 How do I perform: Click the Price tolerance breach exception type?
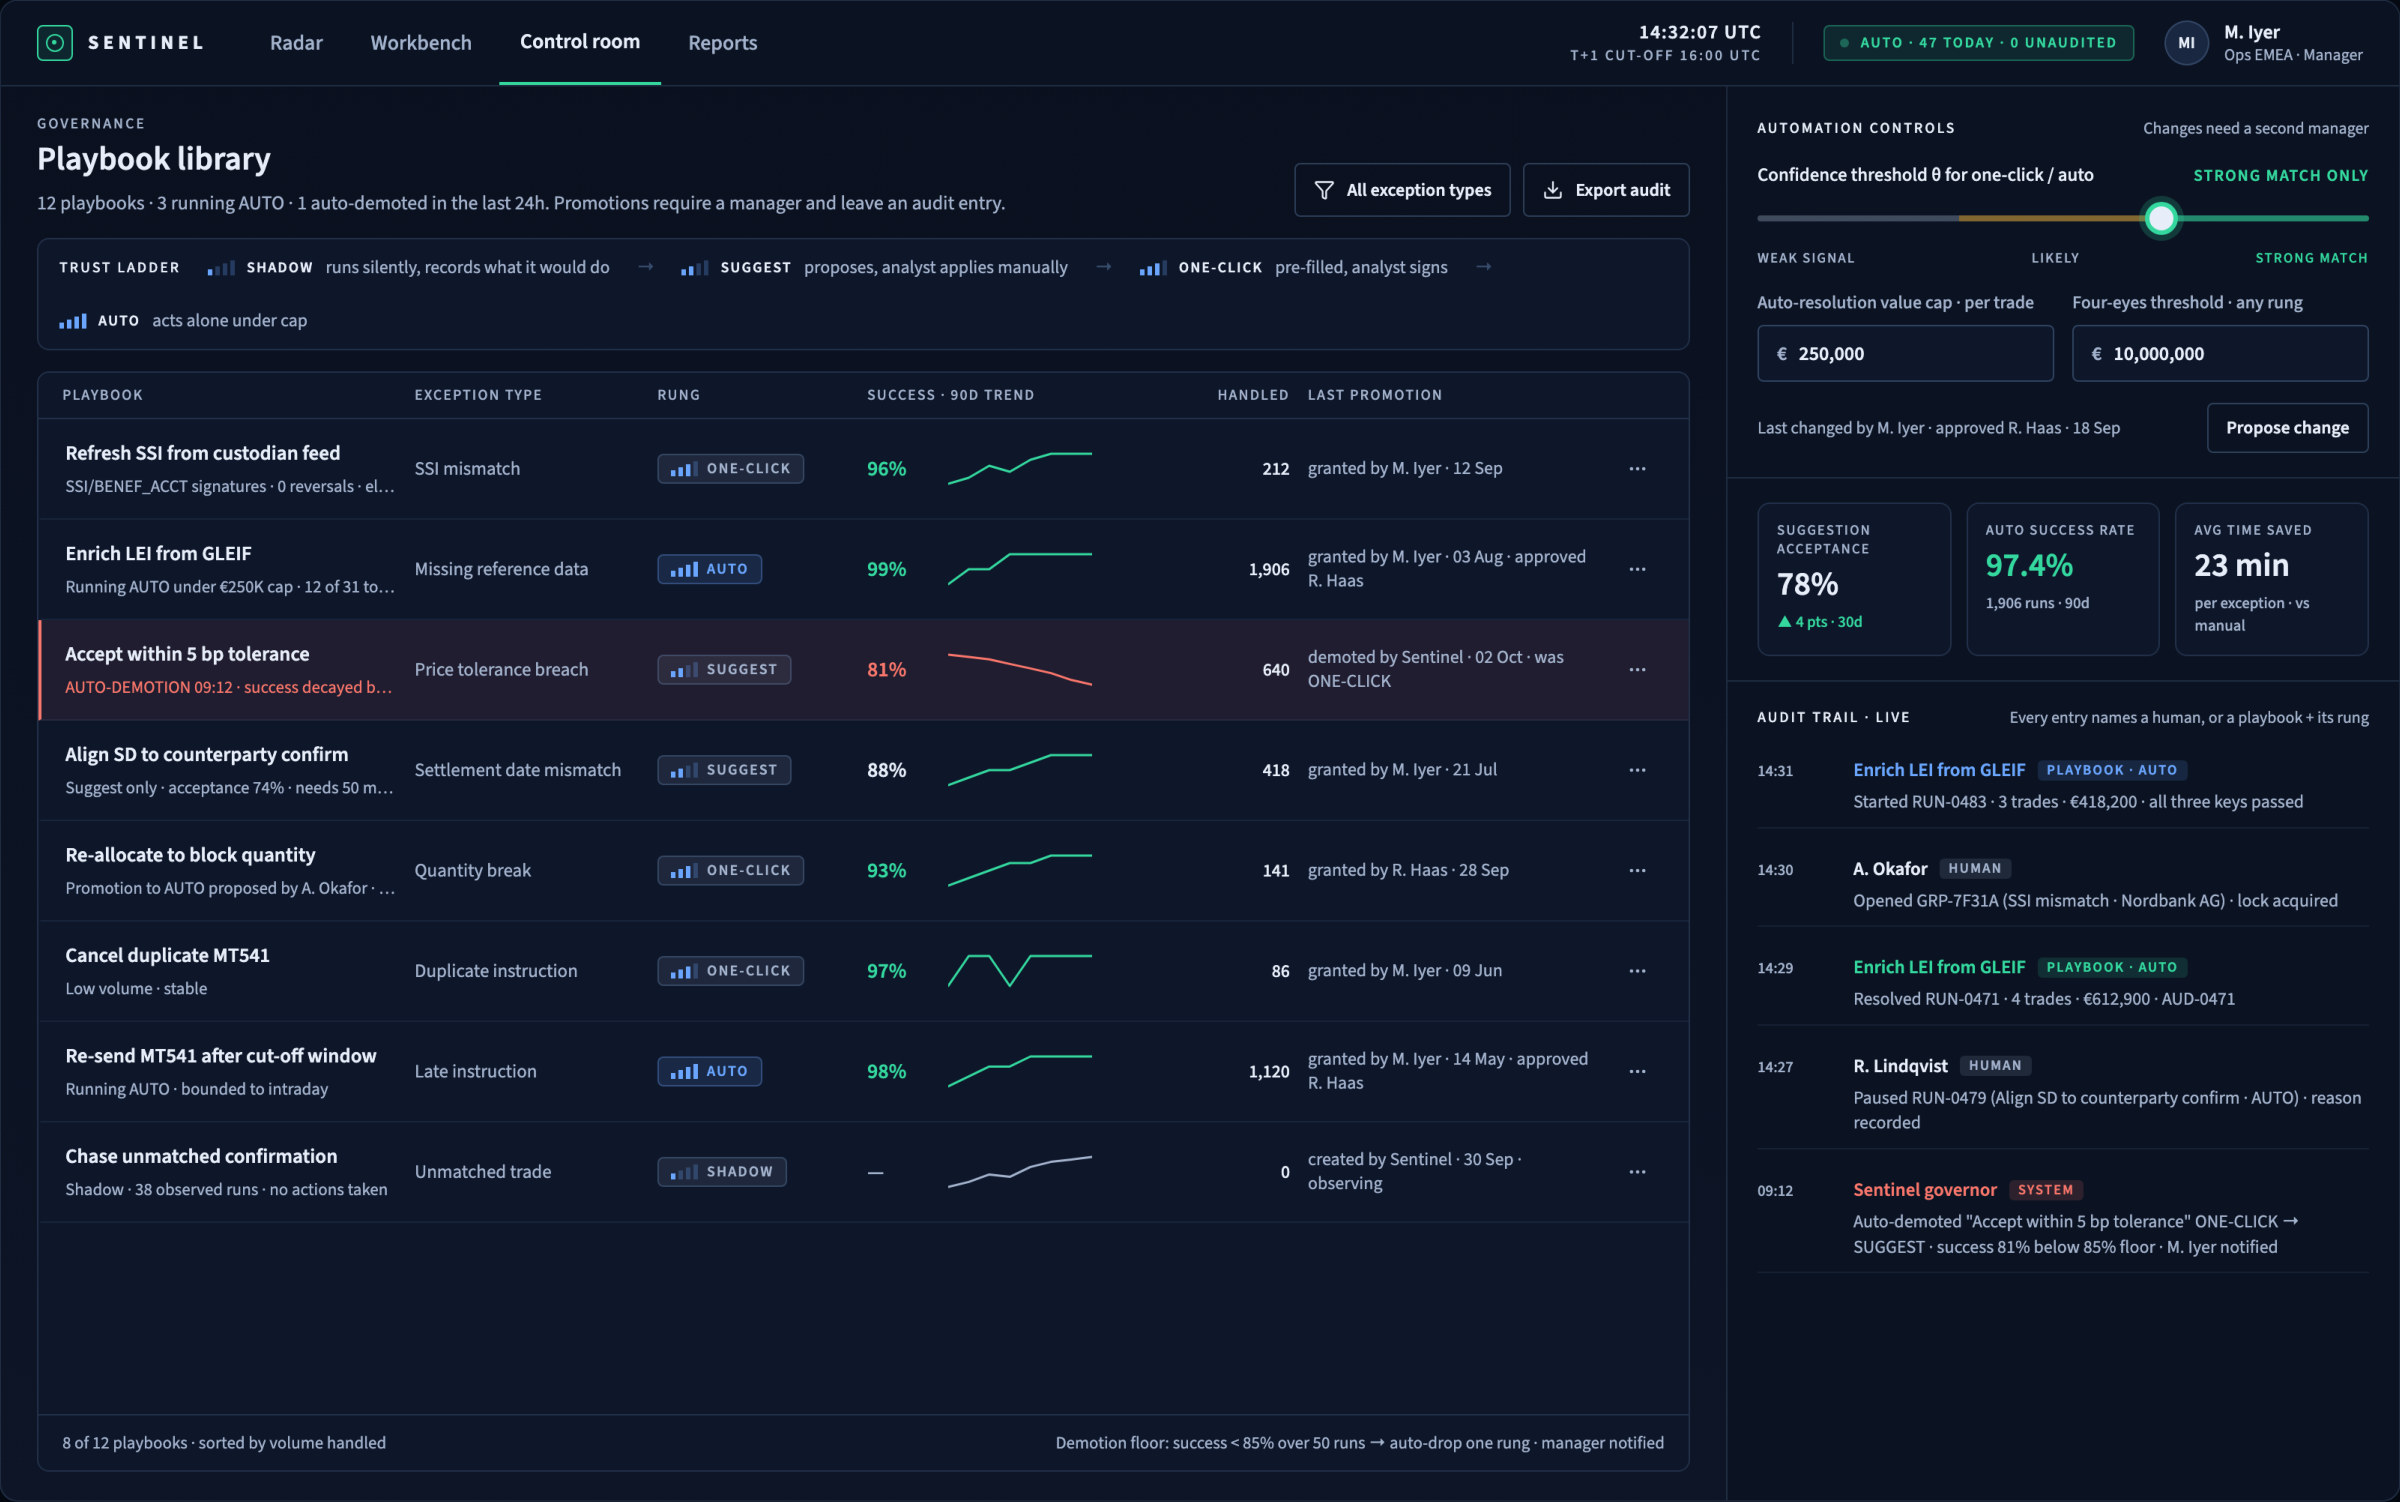pyautogui.click(x=501, y=670)
